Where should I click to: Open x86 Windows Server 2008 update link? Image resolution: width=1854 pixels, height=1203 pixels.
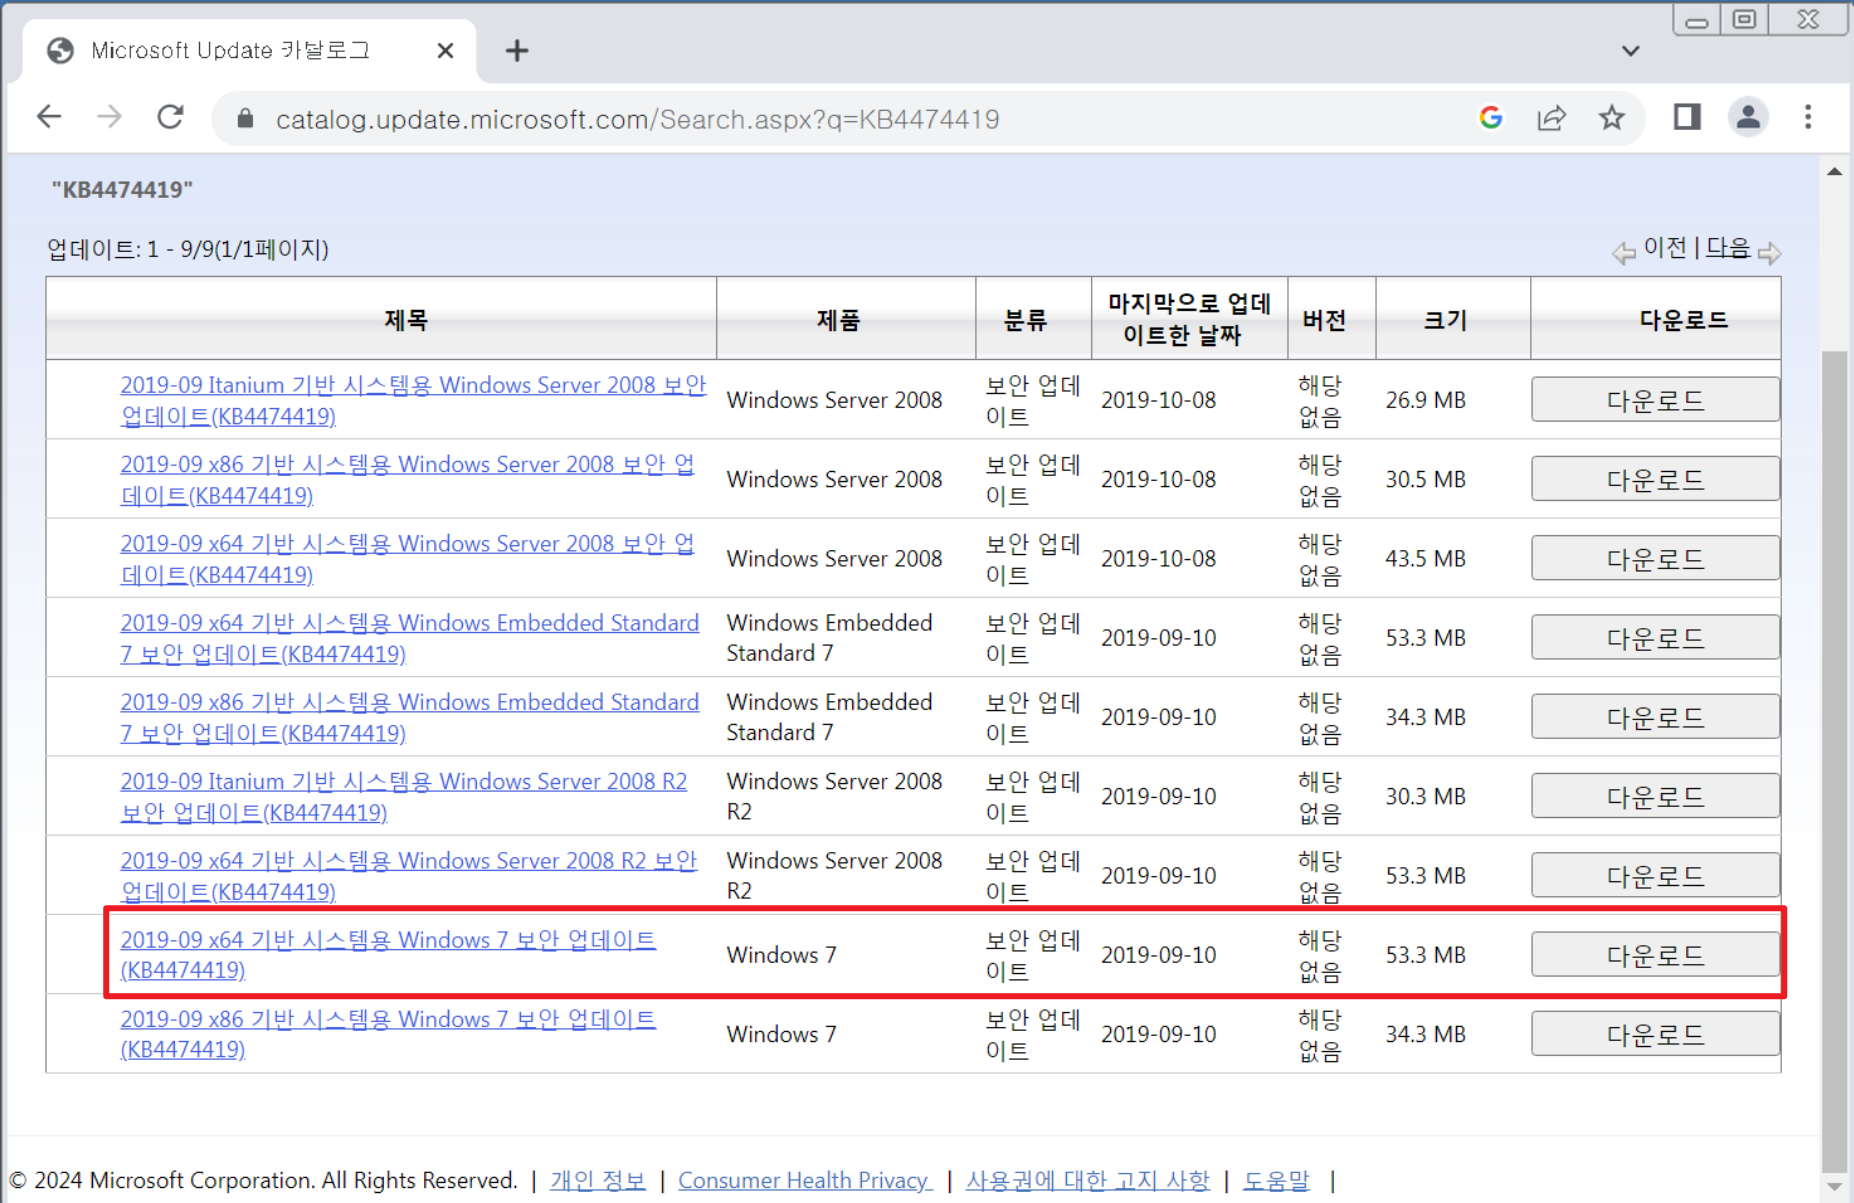coord(407,479)
